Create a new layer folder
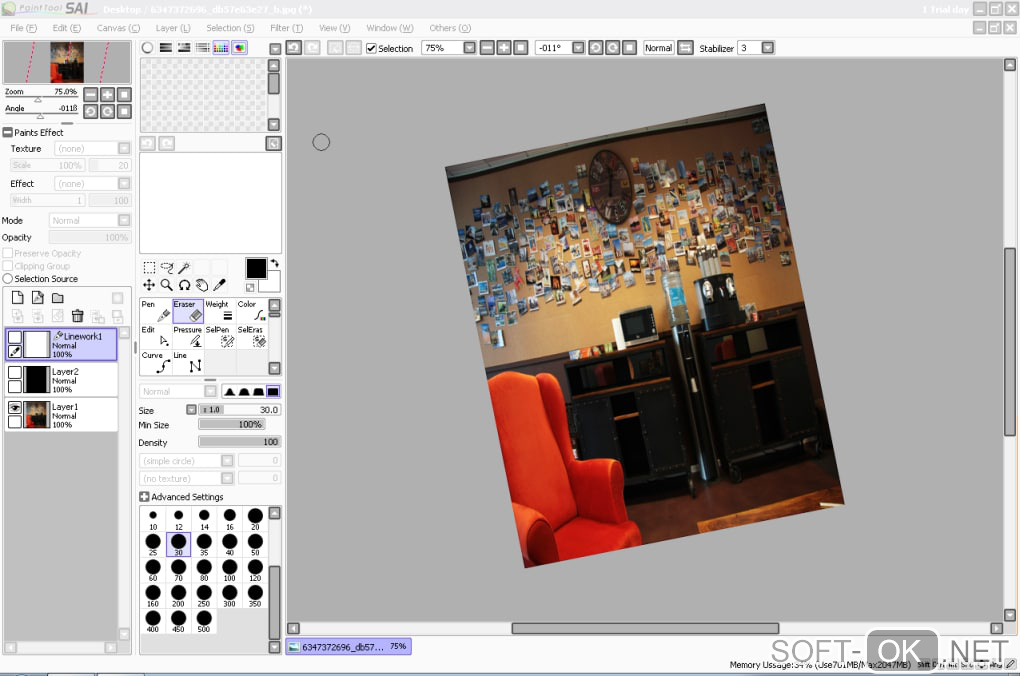The width and height of the screenshot is (1020, 676). (58, 298)
